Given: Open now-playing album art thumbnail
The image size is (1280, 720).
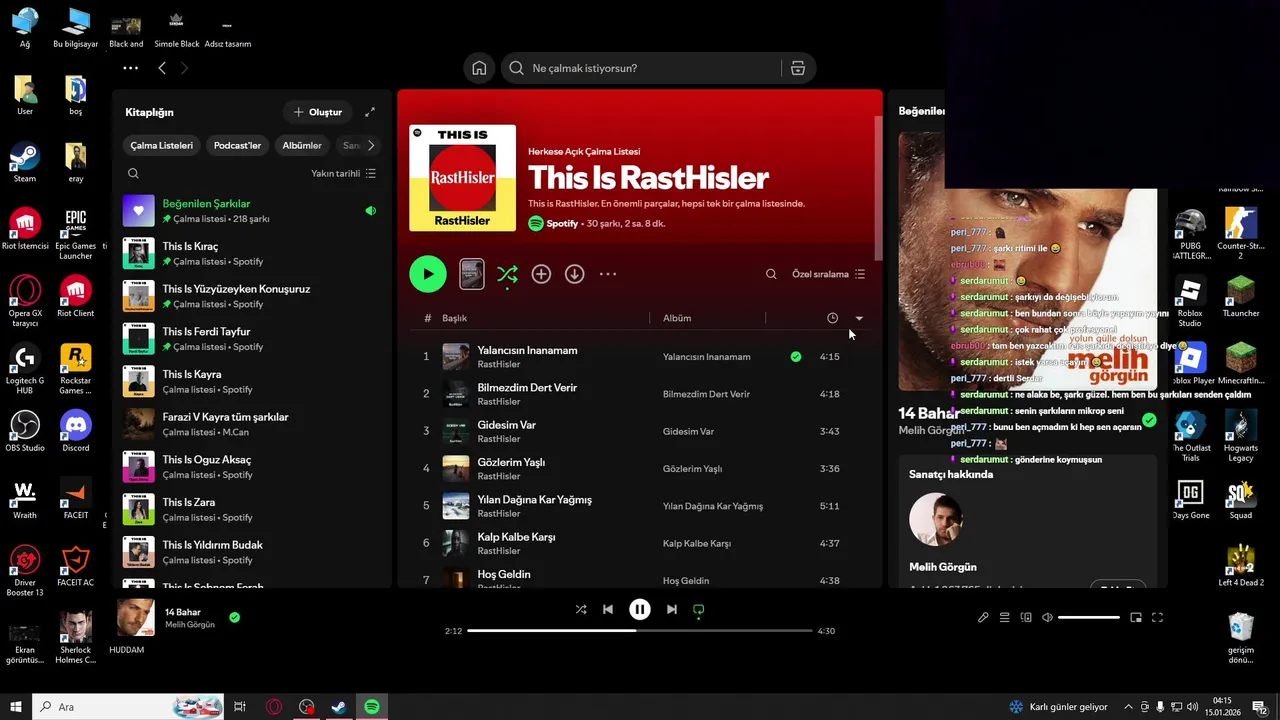Looking at the screenshot, I should [x=136, y=618].
